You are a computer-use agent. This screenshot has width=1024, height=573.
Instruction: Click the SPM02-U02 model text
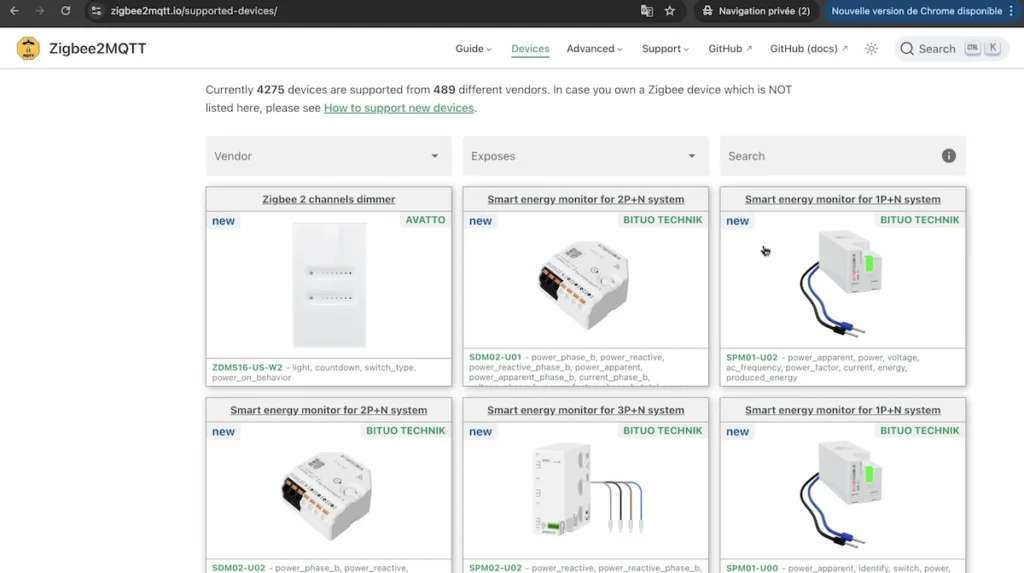[x=495, y=568]
